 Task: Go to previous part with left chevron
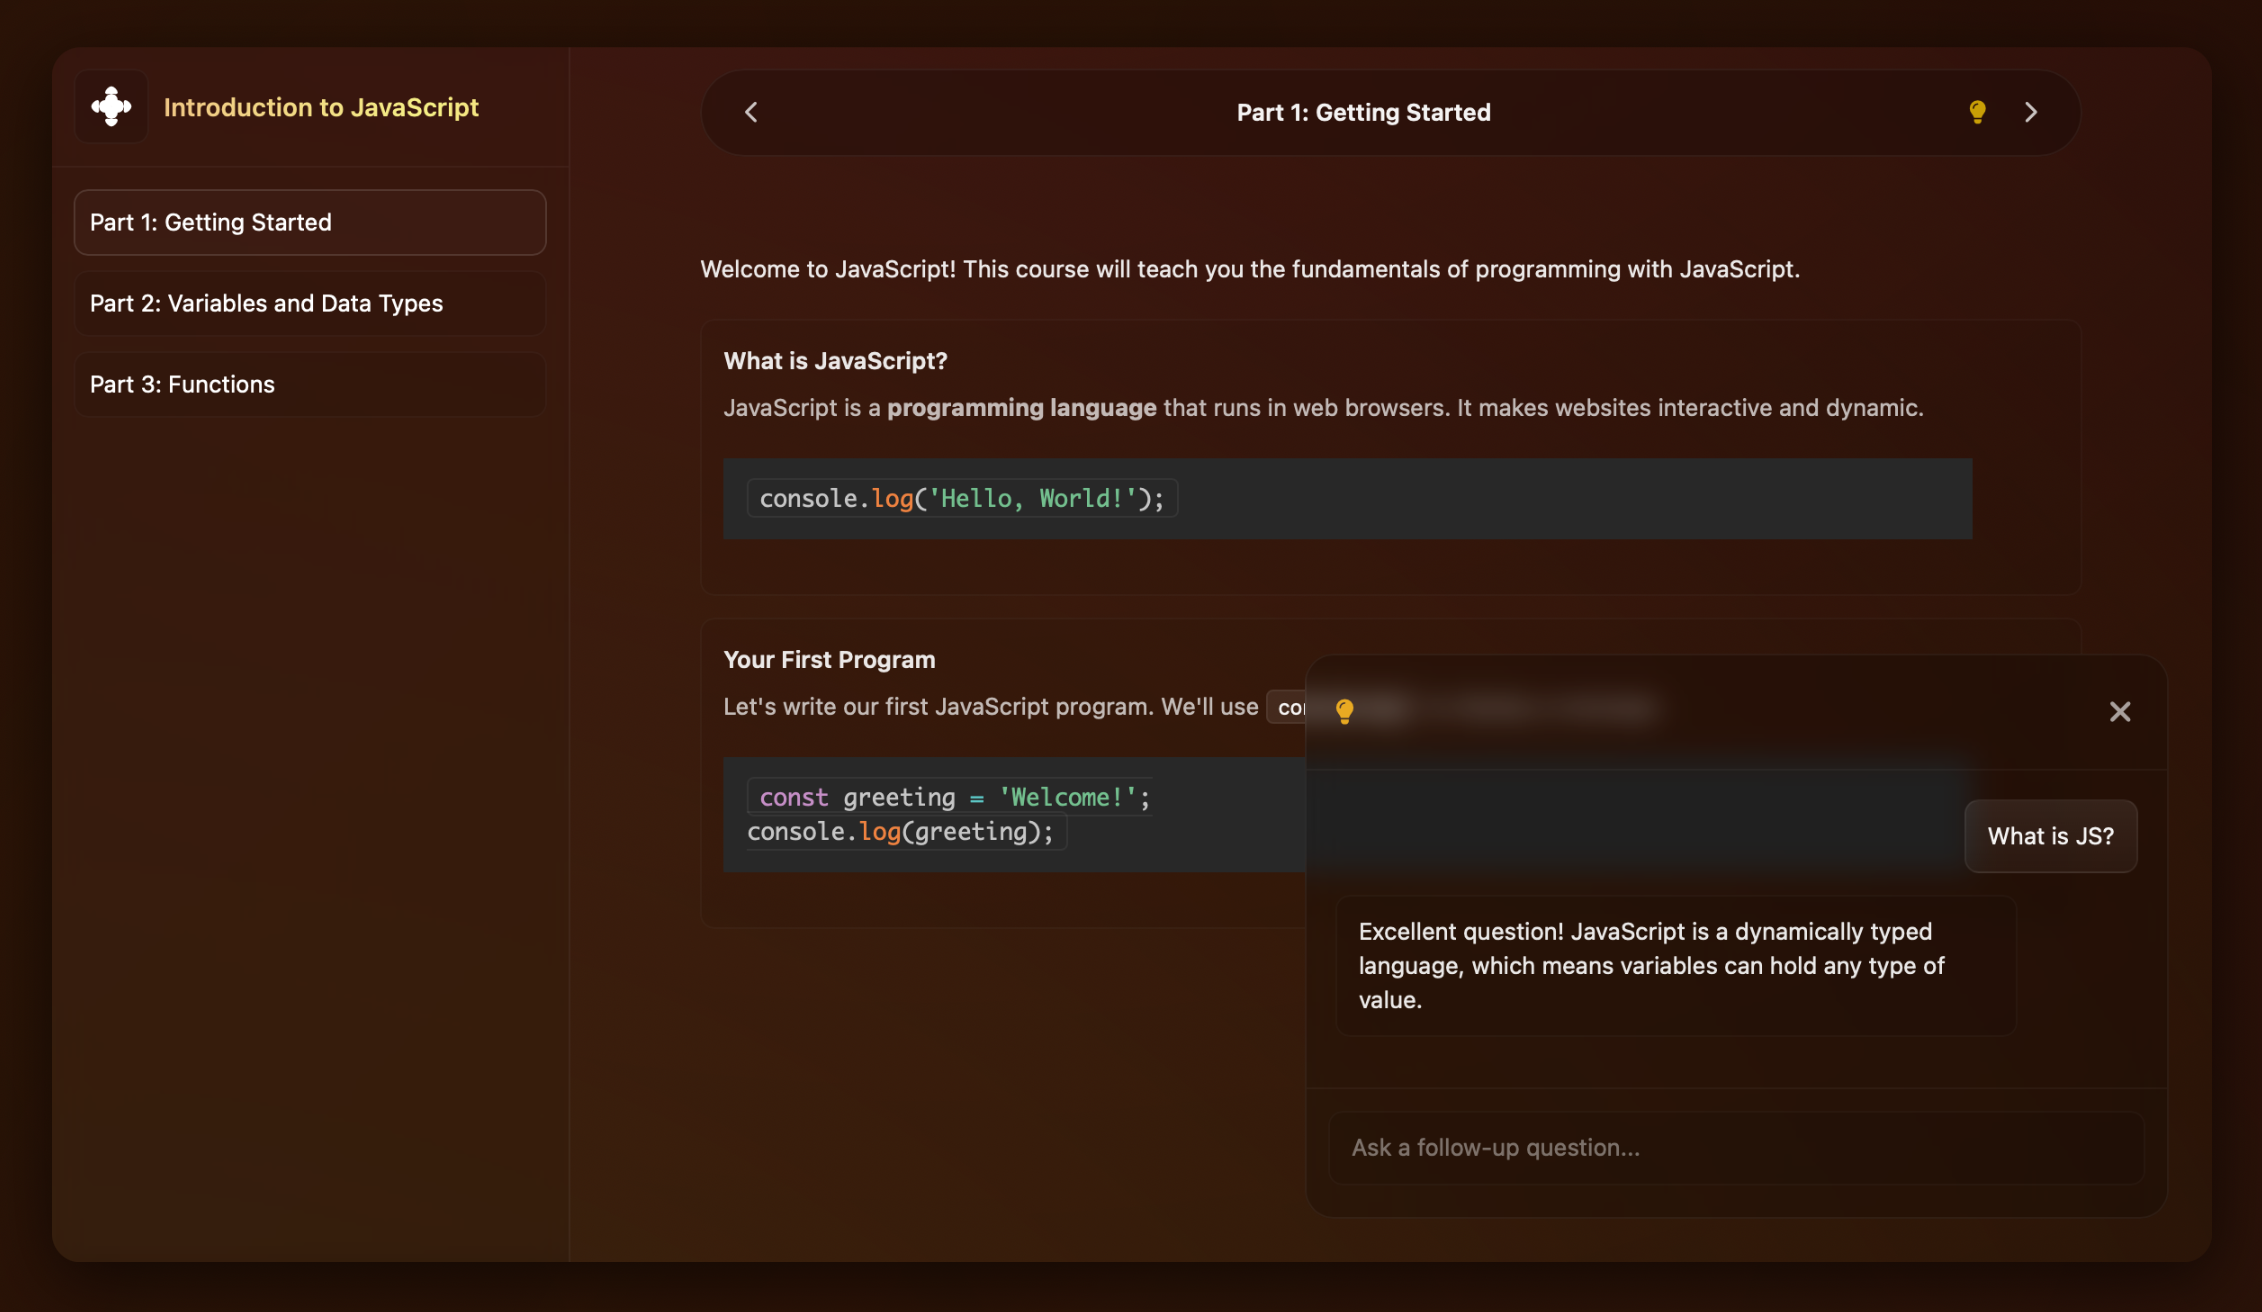pos(752,112)
